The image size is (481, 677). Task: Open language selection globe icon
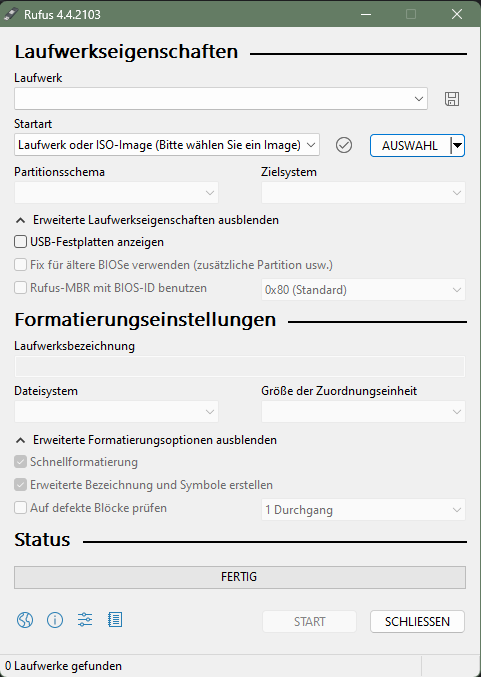25,620
